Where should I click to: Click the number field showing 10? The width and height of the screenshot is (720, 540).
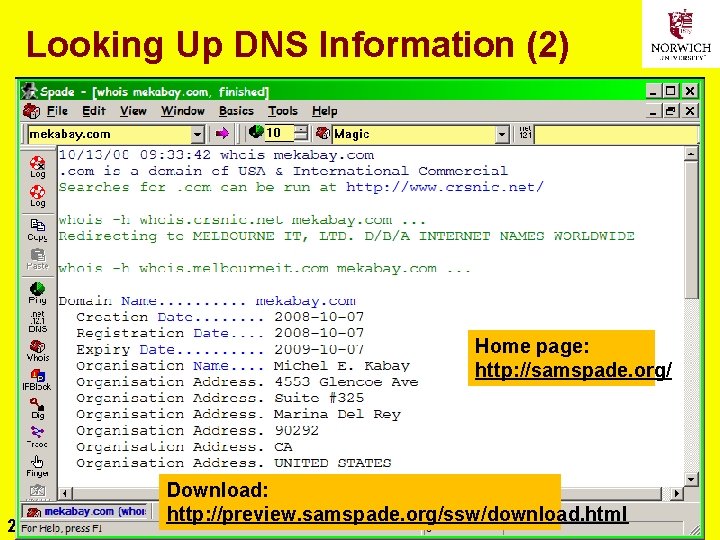tap(279, 133)
